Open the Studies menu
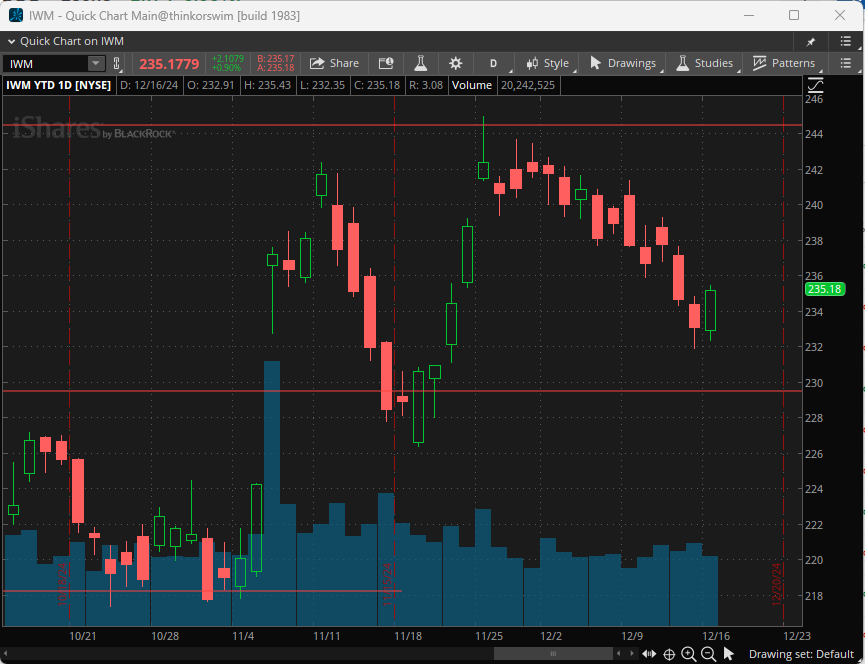The width and height of the screenshot is (865, 664). 704,63
